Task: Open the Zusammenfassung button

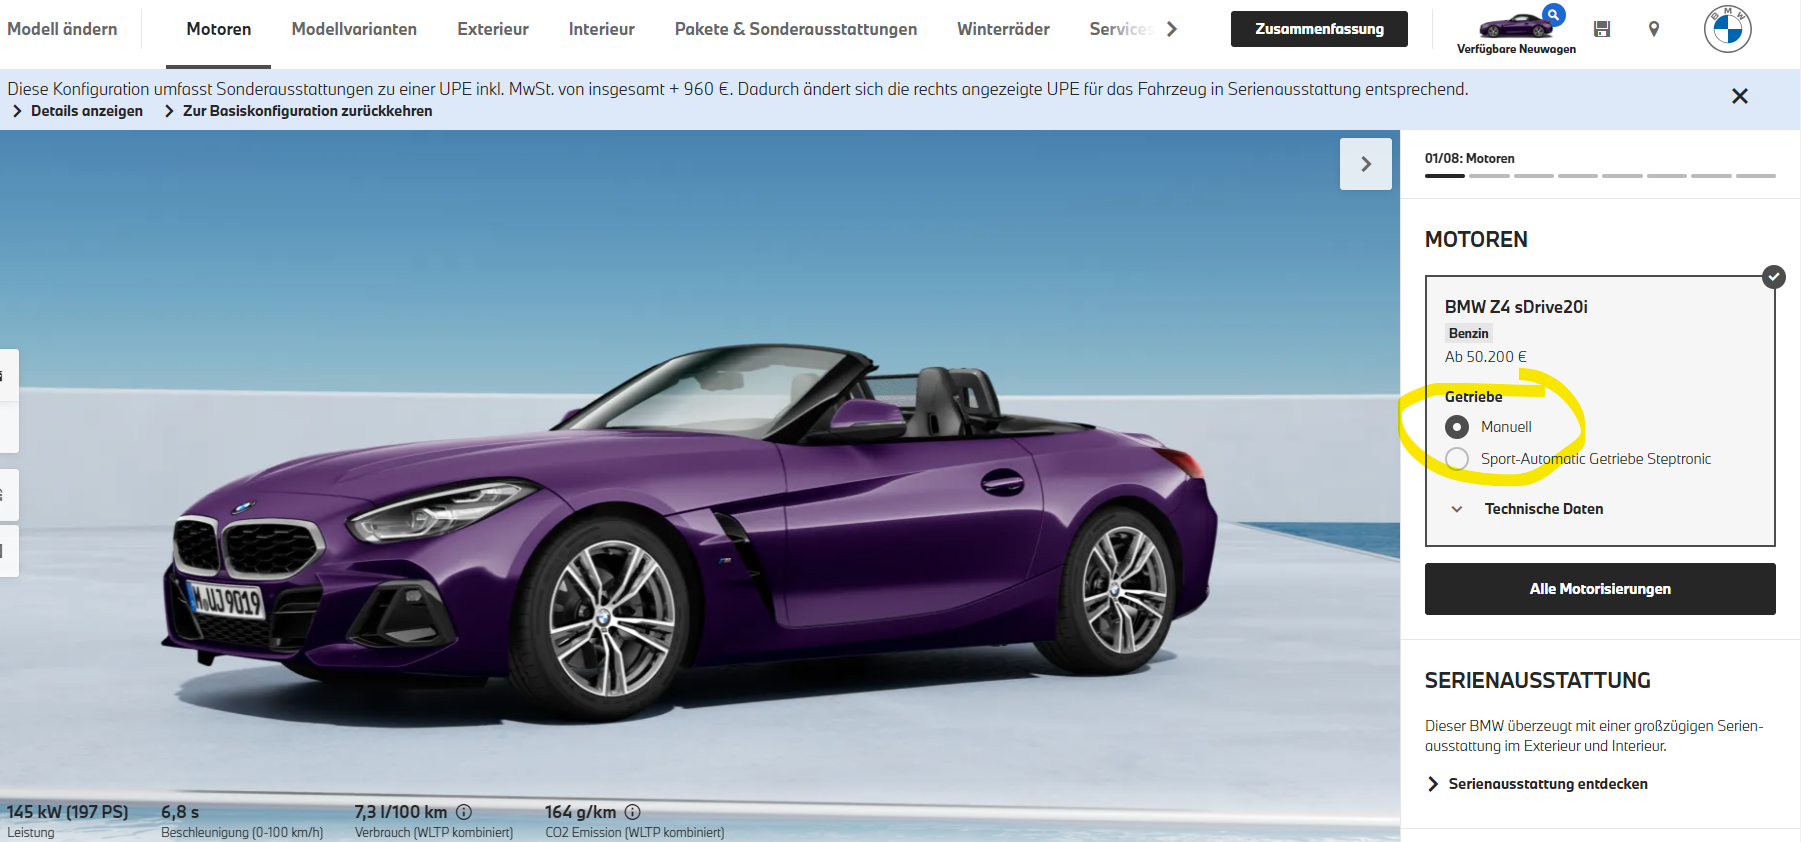Action: [1319, 29]
